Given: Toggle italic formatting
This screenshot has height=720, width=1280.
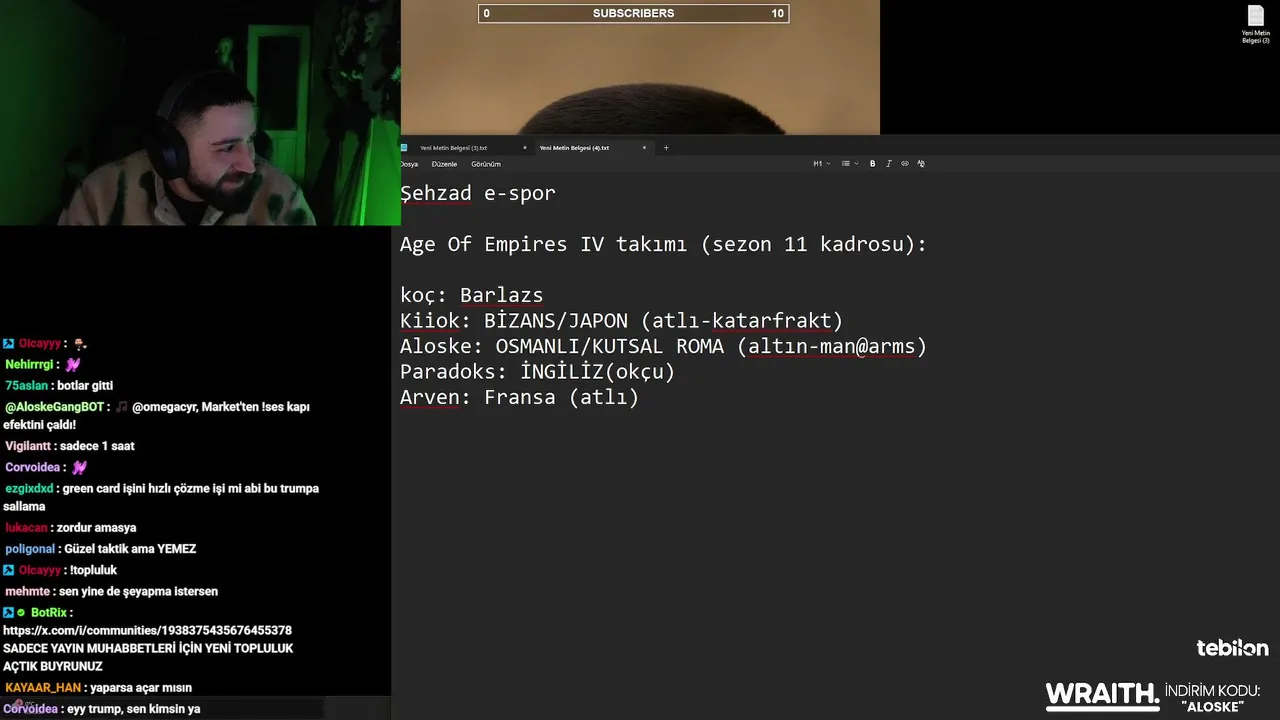Looking at the screenshot, I should pyautogui.click(x=888, y=164).
